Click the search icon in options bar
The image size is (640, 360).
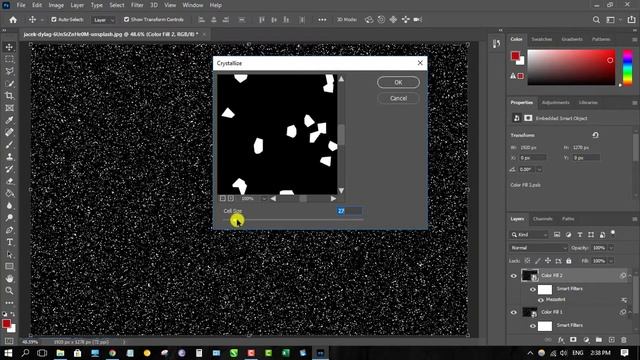(596, 20)
